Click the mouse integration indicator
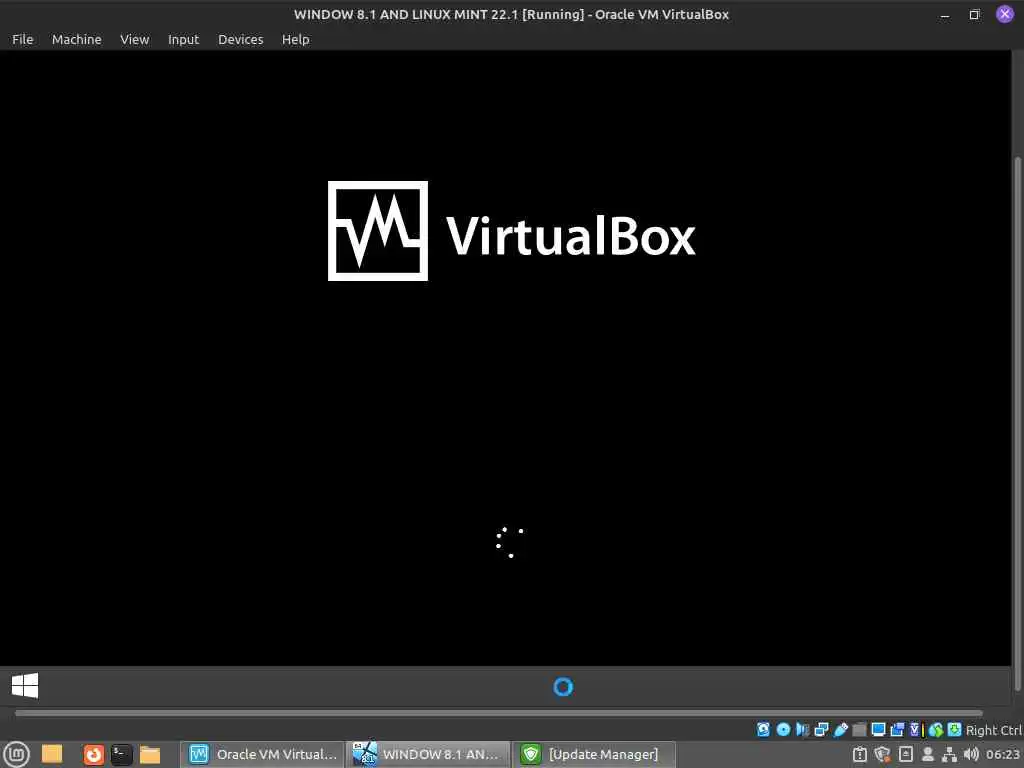Screen dimensions: 1024x768 [x=936, y=729]
